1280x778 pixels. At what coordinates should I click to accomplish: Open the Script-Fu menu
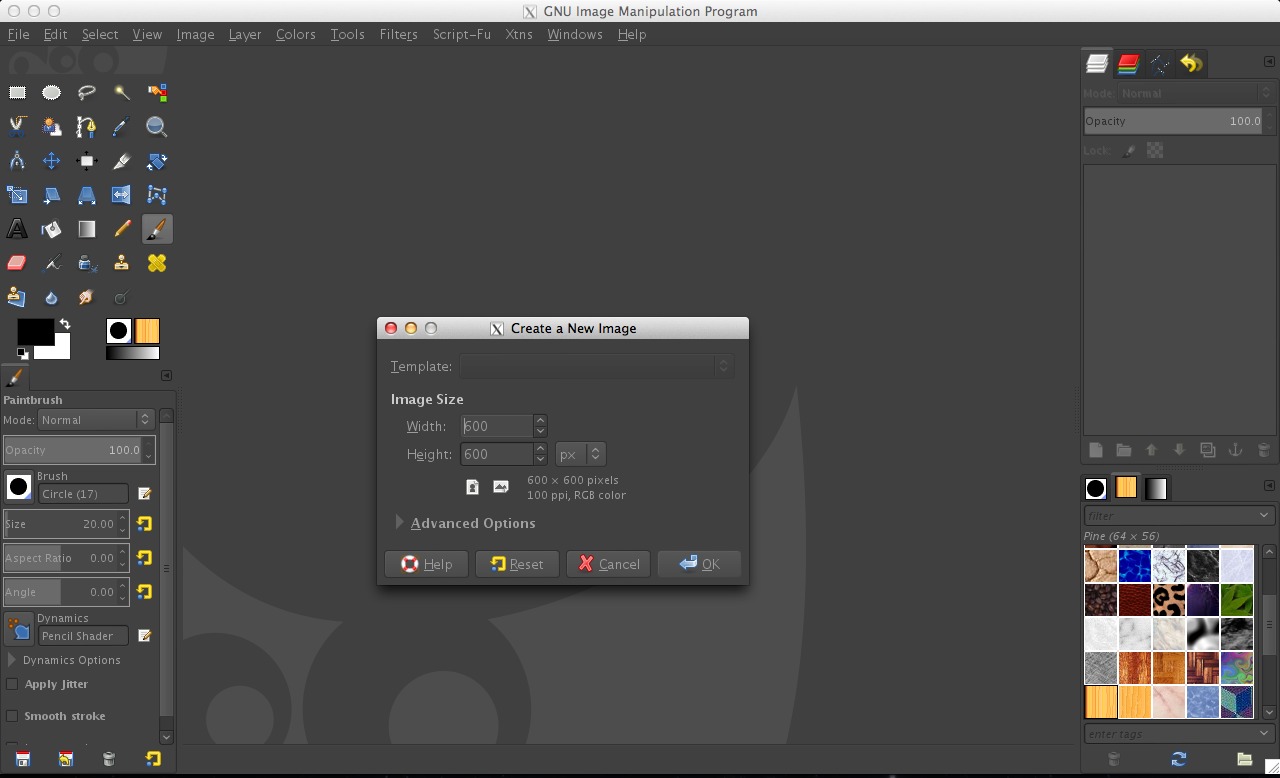pyautogui.click(x=462, y=34)
